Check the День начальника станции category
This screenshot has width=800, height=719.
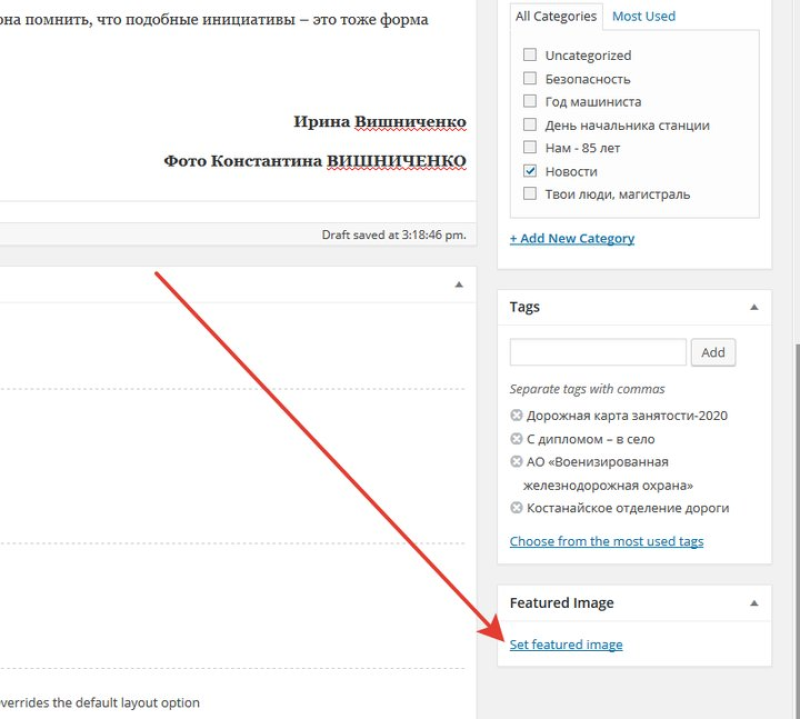click(x=530, y=125)
